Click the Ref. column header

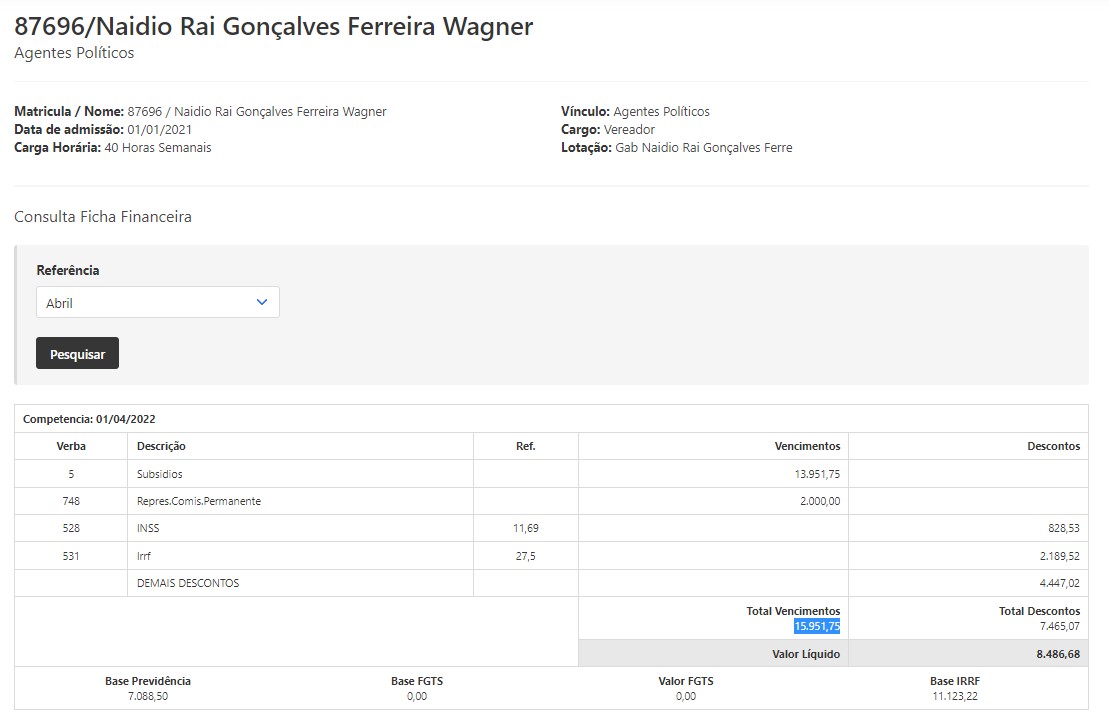tap(525, 446)
